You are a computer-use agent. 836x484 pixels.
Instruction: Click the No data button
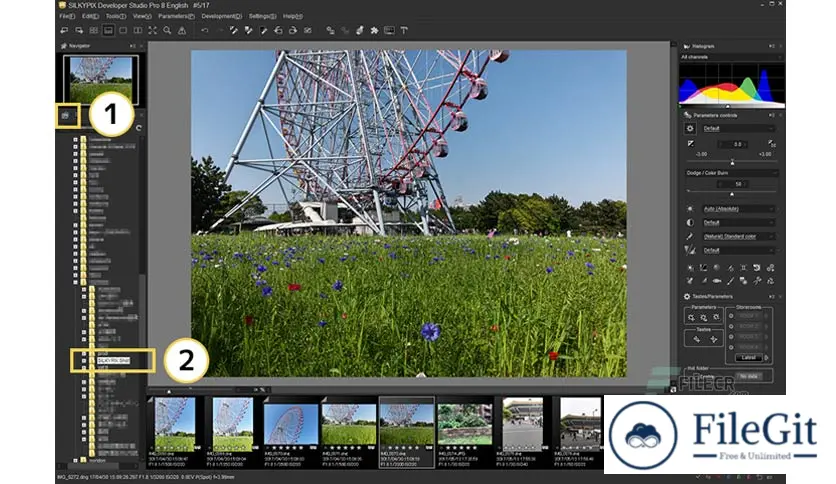(x=749, y=376)
